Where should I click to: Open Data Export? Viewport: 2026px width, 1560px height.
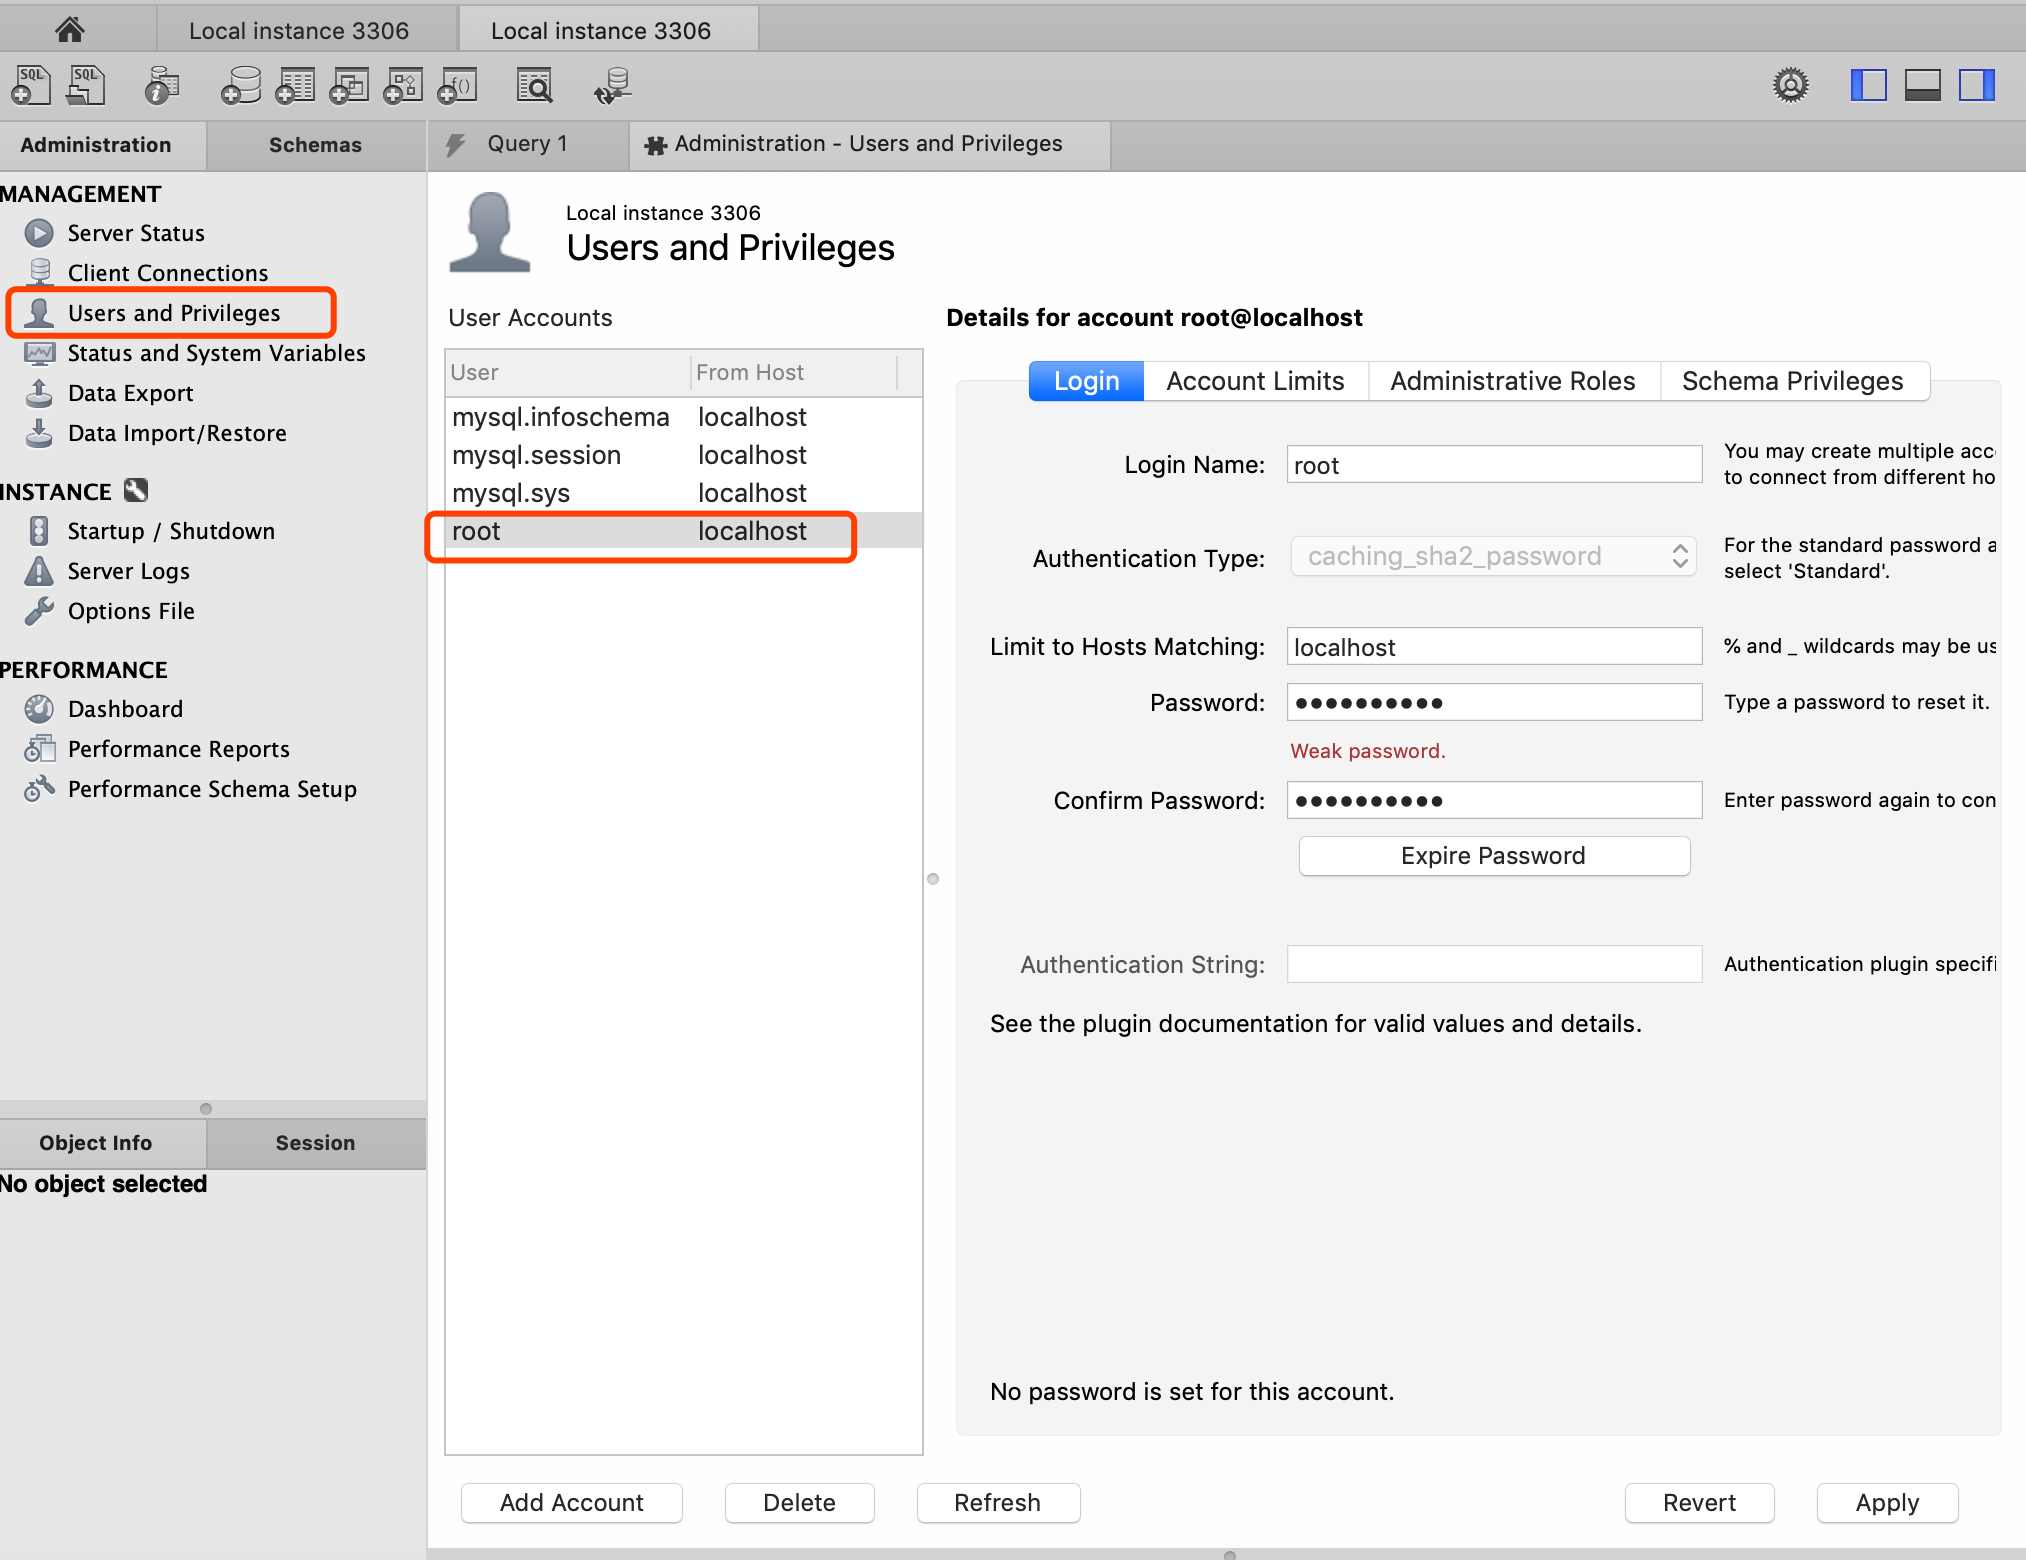(x=130, y=393)
